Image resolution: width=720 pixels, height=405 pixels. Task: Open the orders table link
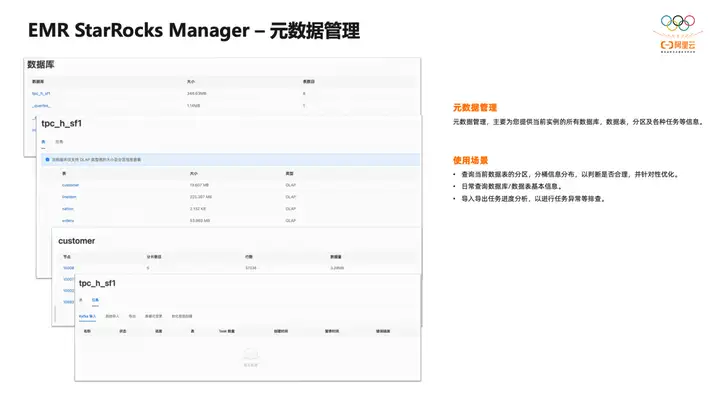tap(68, 221)
